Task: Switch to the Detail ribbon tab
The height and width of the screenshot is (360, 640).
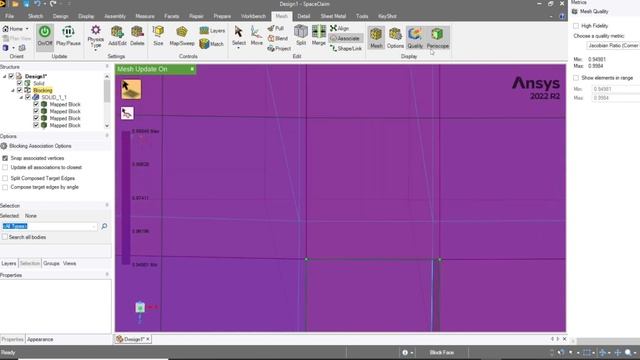Action: pyautogui.click(x=303, y=16)
